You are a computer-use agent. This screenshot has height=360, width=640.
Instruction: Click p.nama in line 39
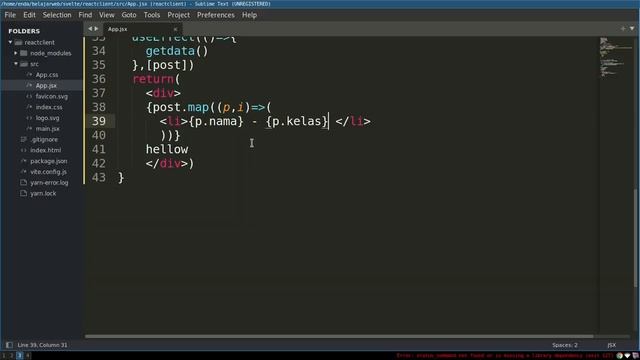[216, 121]
